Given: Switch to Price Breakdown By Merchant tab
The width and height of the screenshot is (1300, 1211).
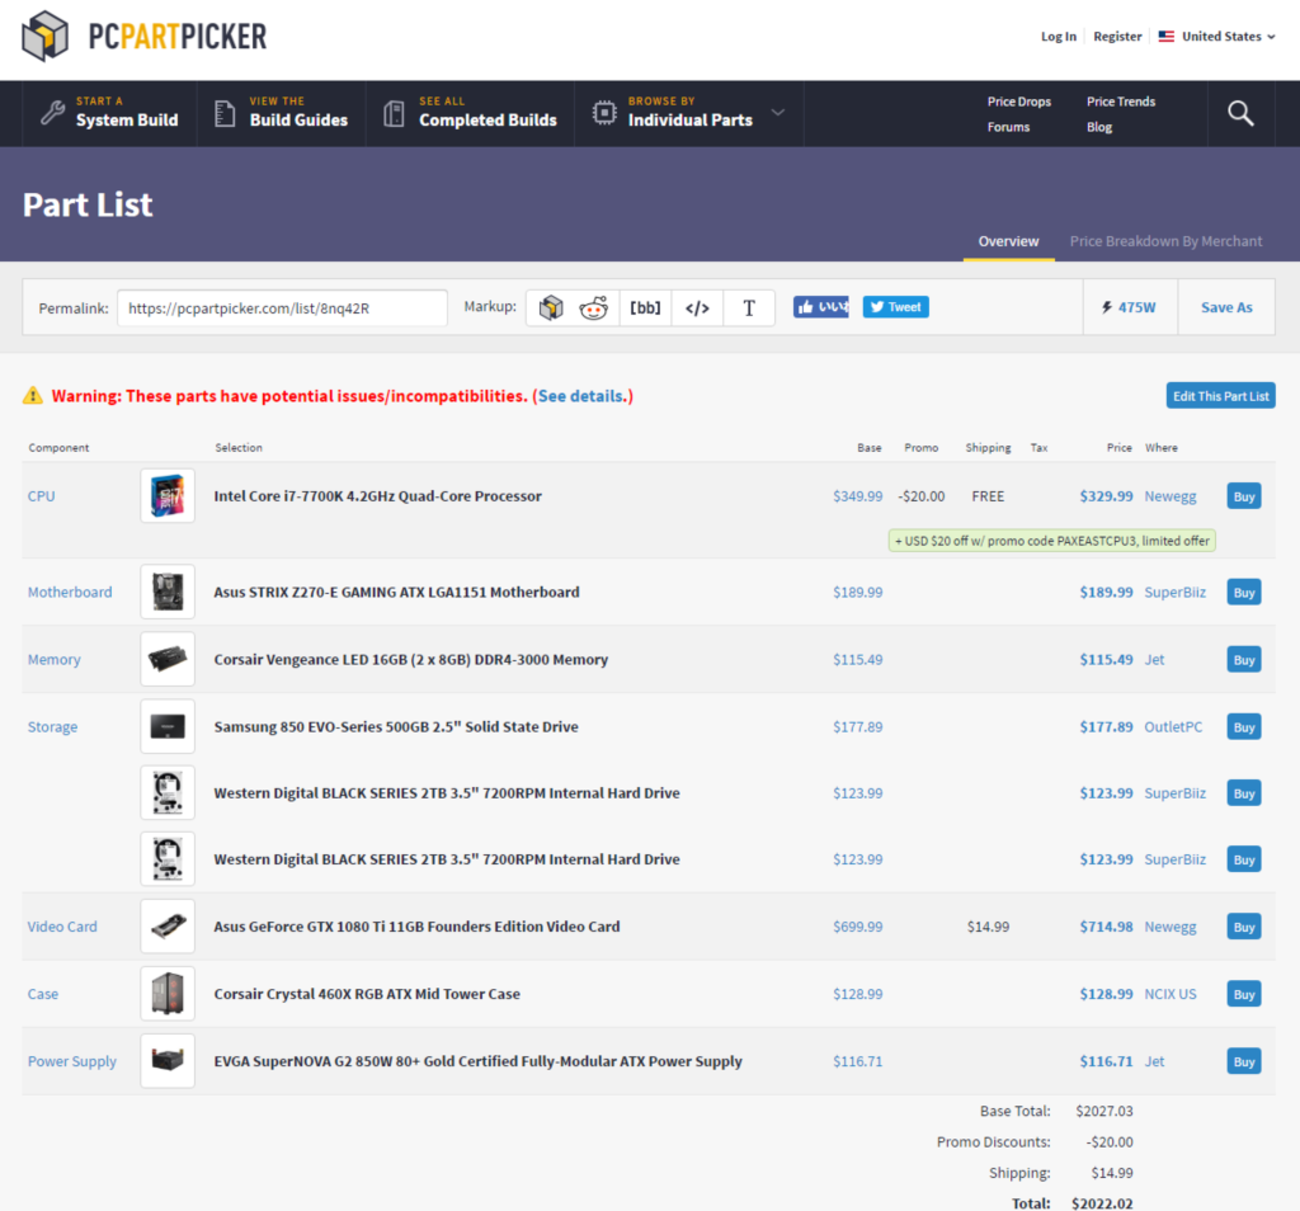Looking at the screenshot, I should pyautogui.click(x=1166, y=241).
